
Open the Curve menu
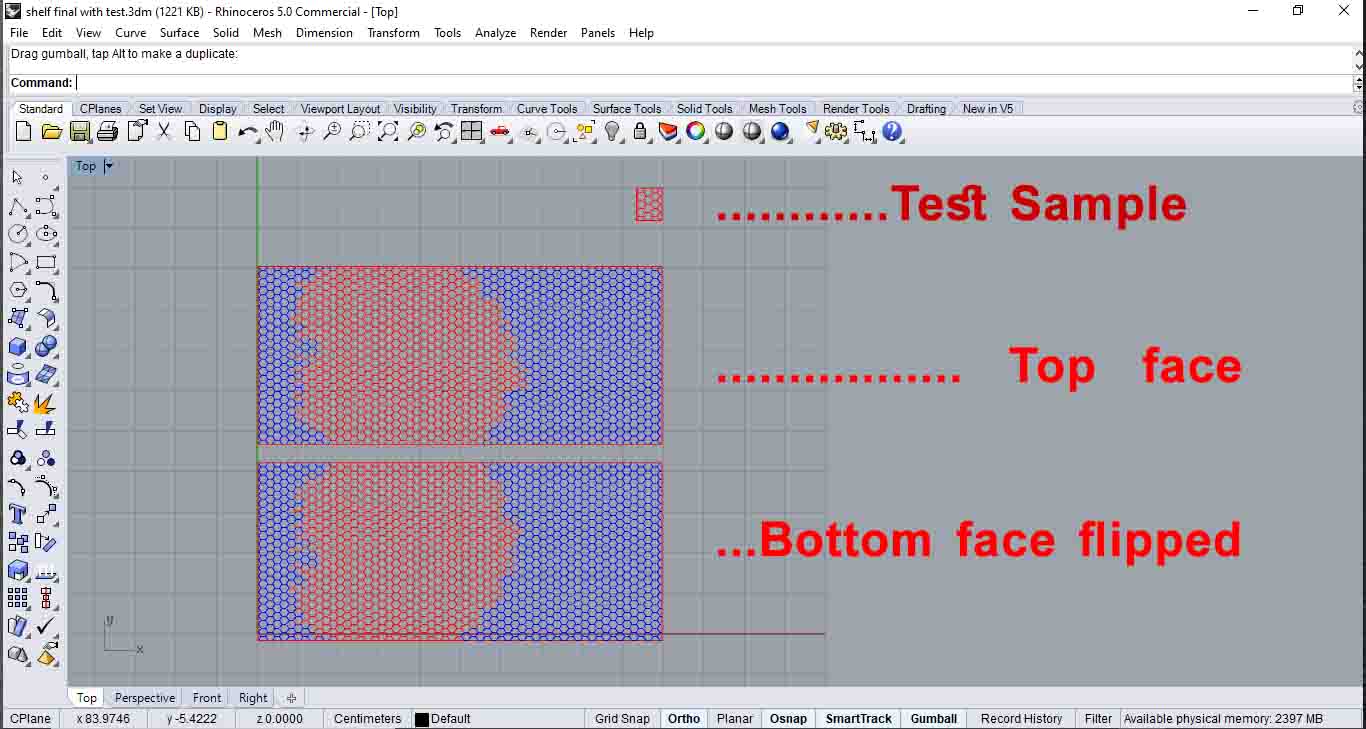pyautogui.click(x=130, y=32)
